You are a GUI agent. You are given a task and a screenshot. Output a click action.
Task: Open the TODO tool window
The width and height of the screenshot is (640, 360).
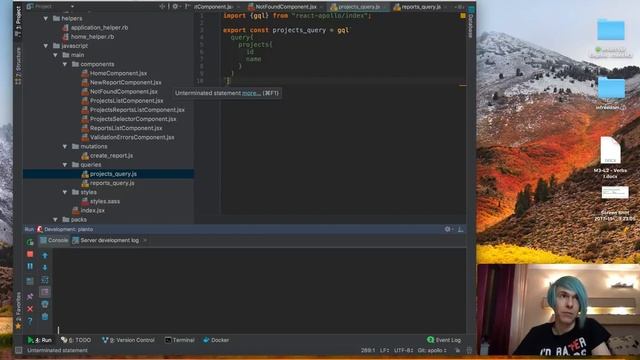point(76,340)
